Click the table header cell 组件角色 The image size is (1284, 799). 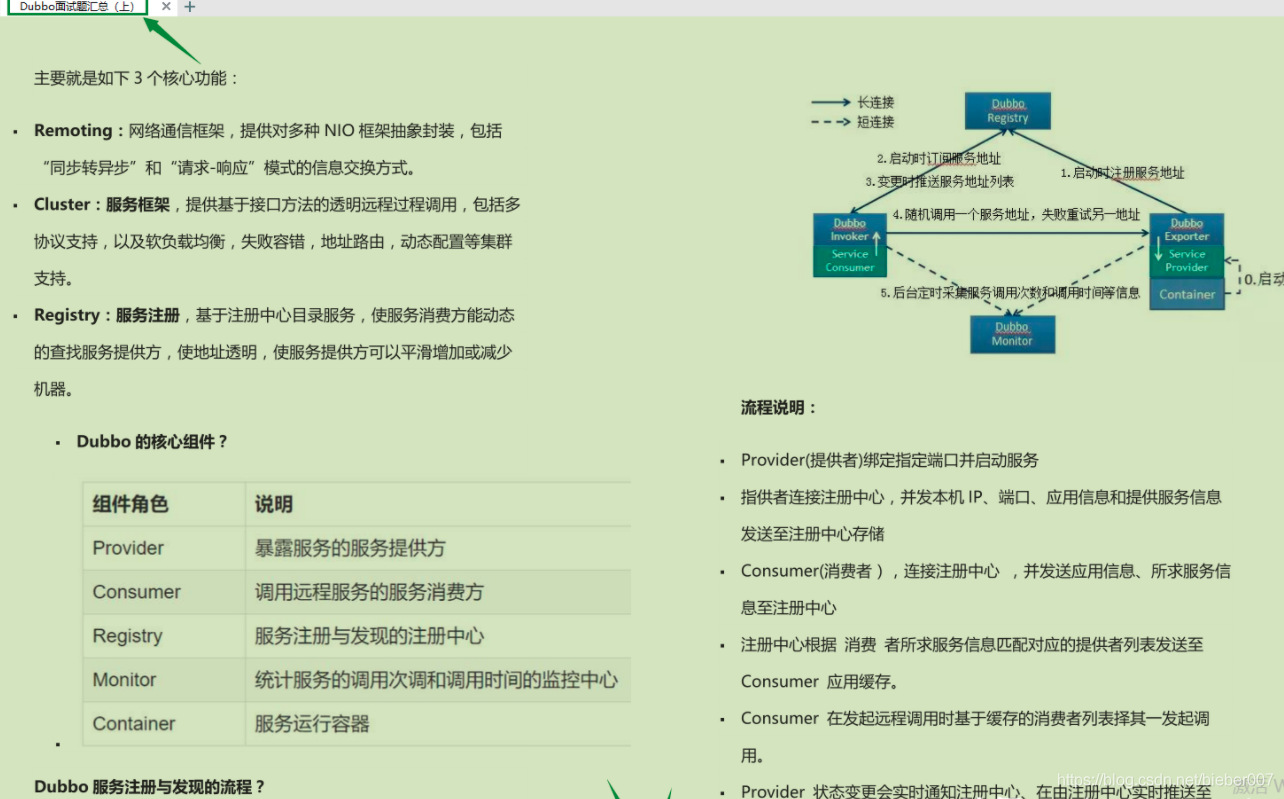pos(164,504)
